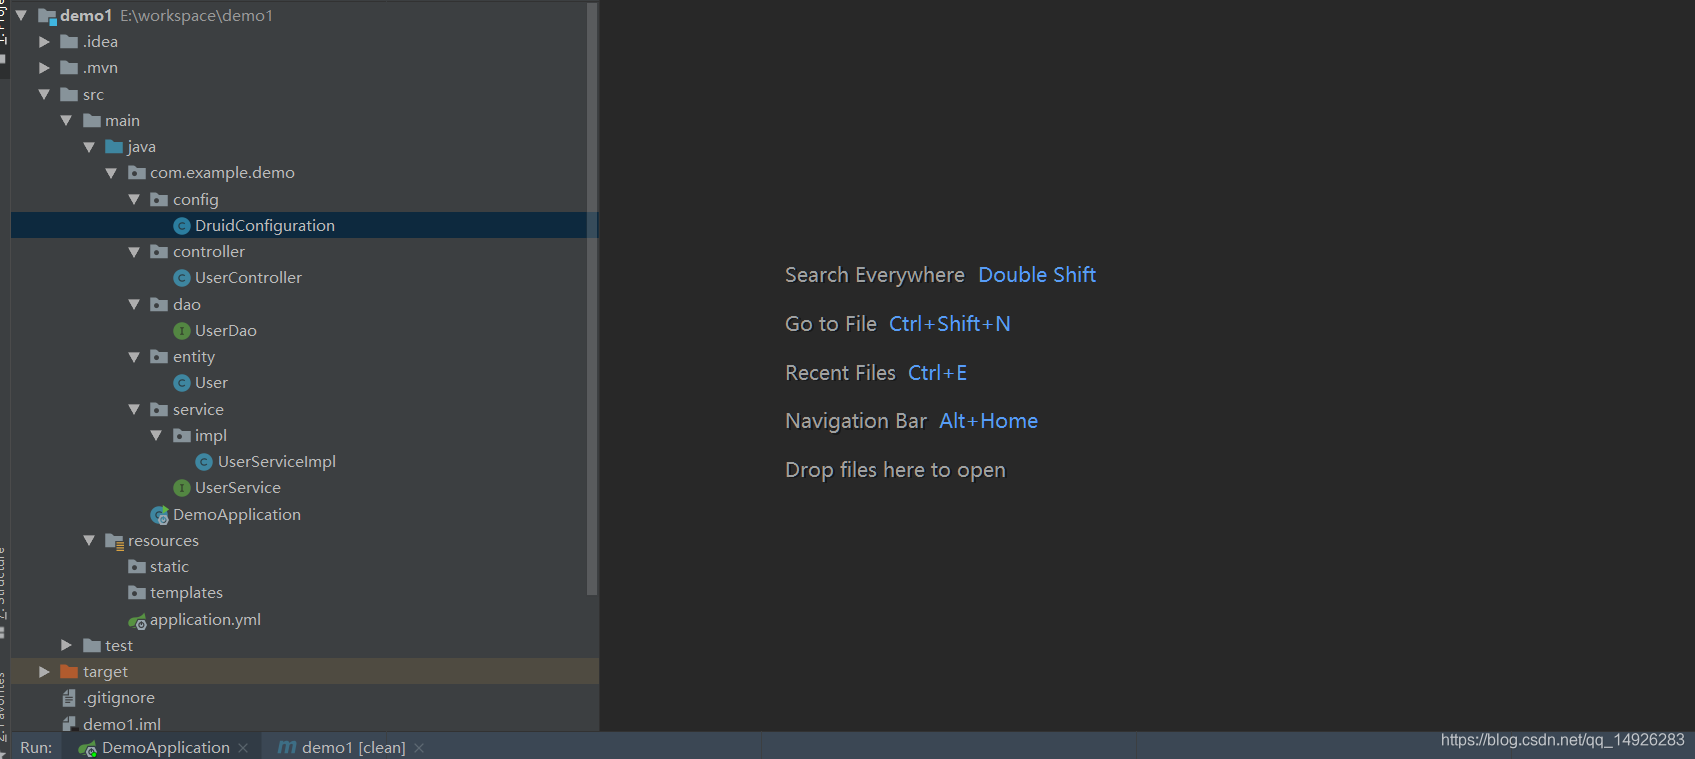Click the UserController class icon
The width and height of the screenshot is (1695, 759).
pos(182,278)
